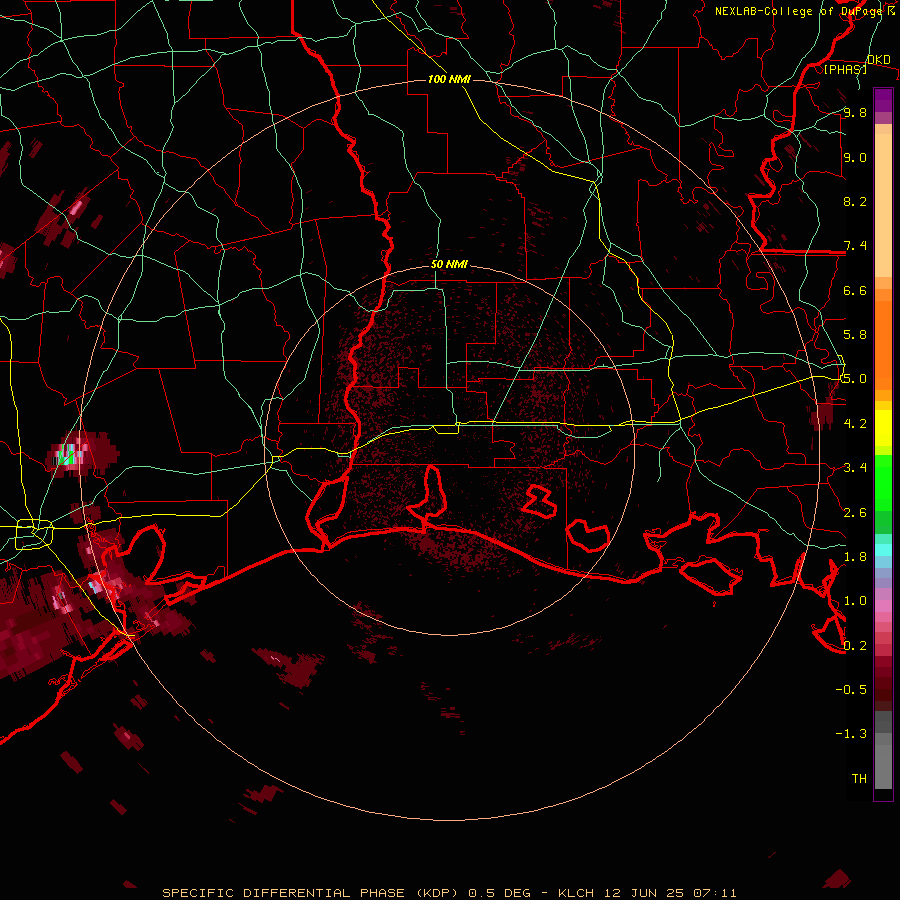Click the 2.6 value on the color scale
Screen dimensions: 900x900
click(855, 512)
